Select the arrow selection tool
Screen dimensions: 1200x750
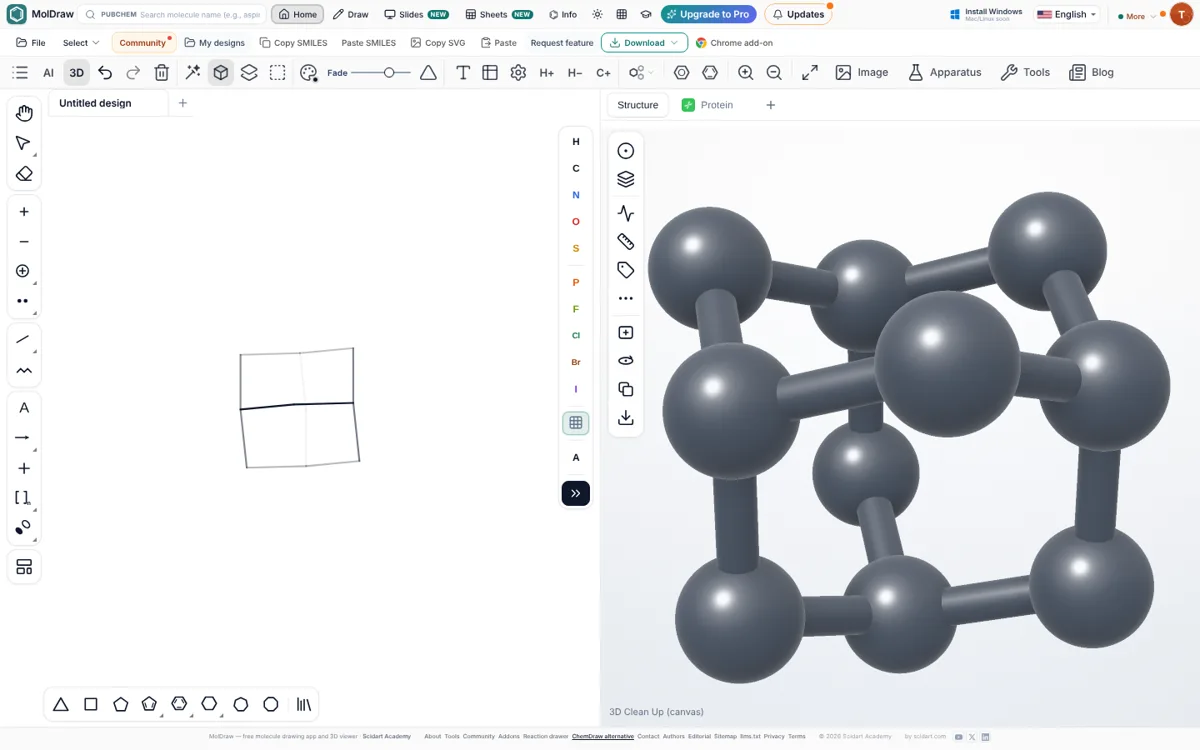click(x=24, y=144)
